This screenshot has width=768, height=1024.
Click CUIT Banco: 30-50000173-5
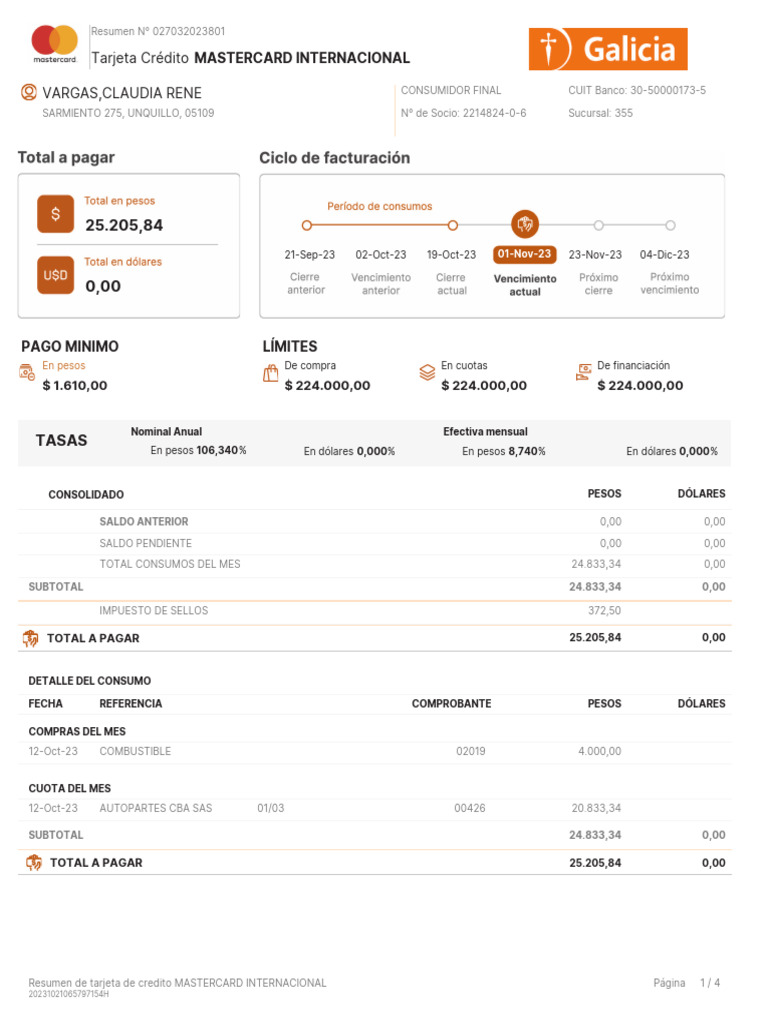point(637,90)
